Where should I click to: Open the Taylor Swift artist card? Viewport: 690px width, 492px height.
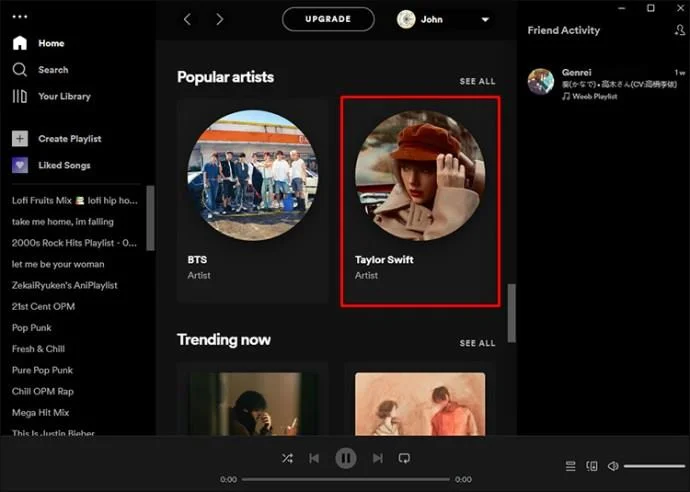[420, 201]
